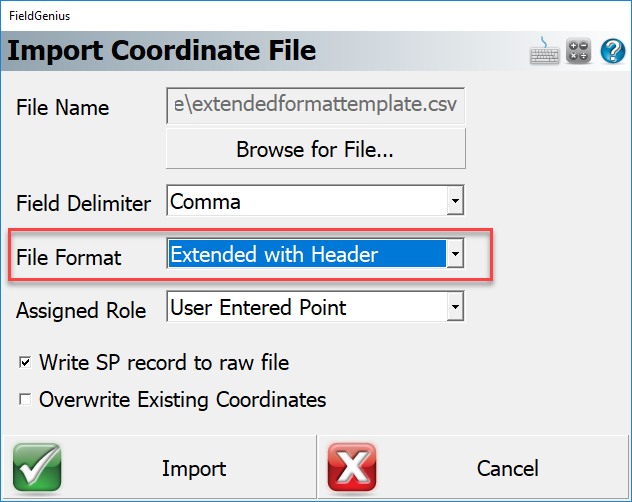This screenshot has height=502, width=632.
Task: Click the 'User Entered Point' role box
Action: (306, 308)
